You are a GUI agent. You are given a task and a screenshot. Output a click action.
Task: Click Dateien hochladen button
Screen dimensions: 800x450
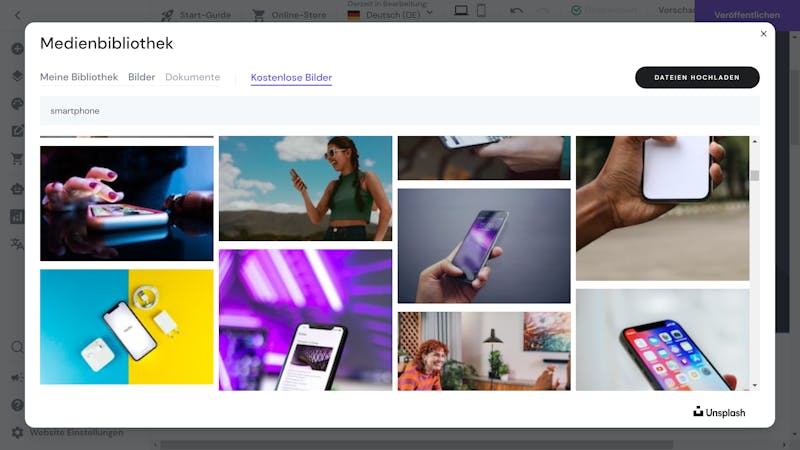(x=697, y=78)
